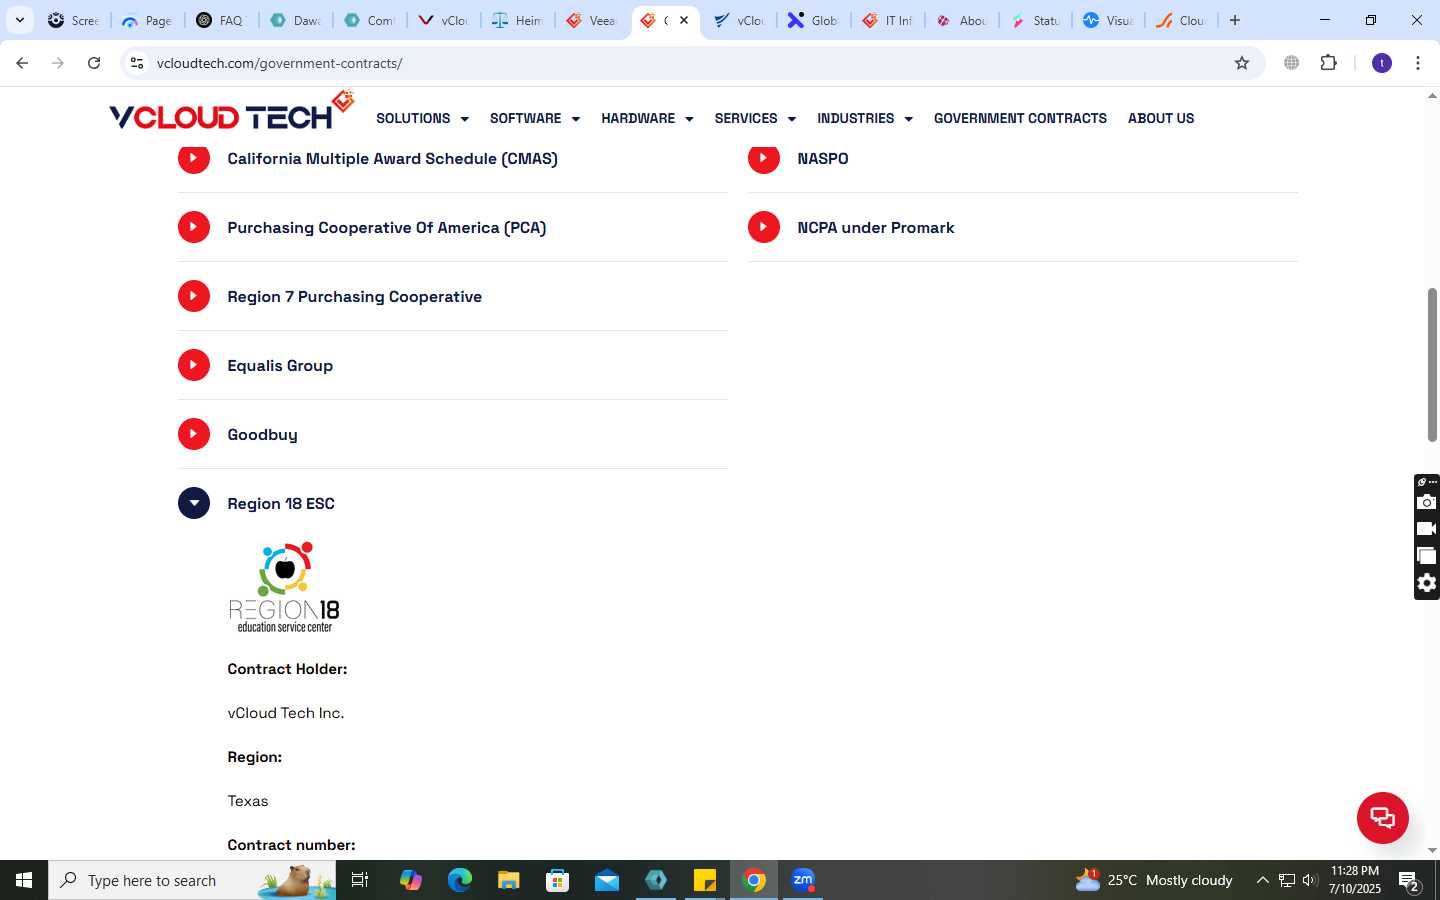Viewport: 1440px width, 900px height.
Task: Switch to the Glob tab
Action: coord(813,20)
